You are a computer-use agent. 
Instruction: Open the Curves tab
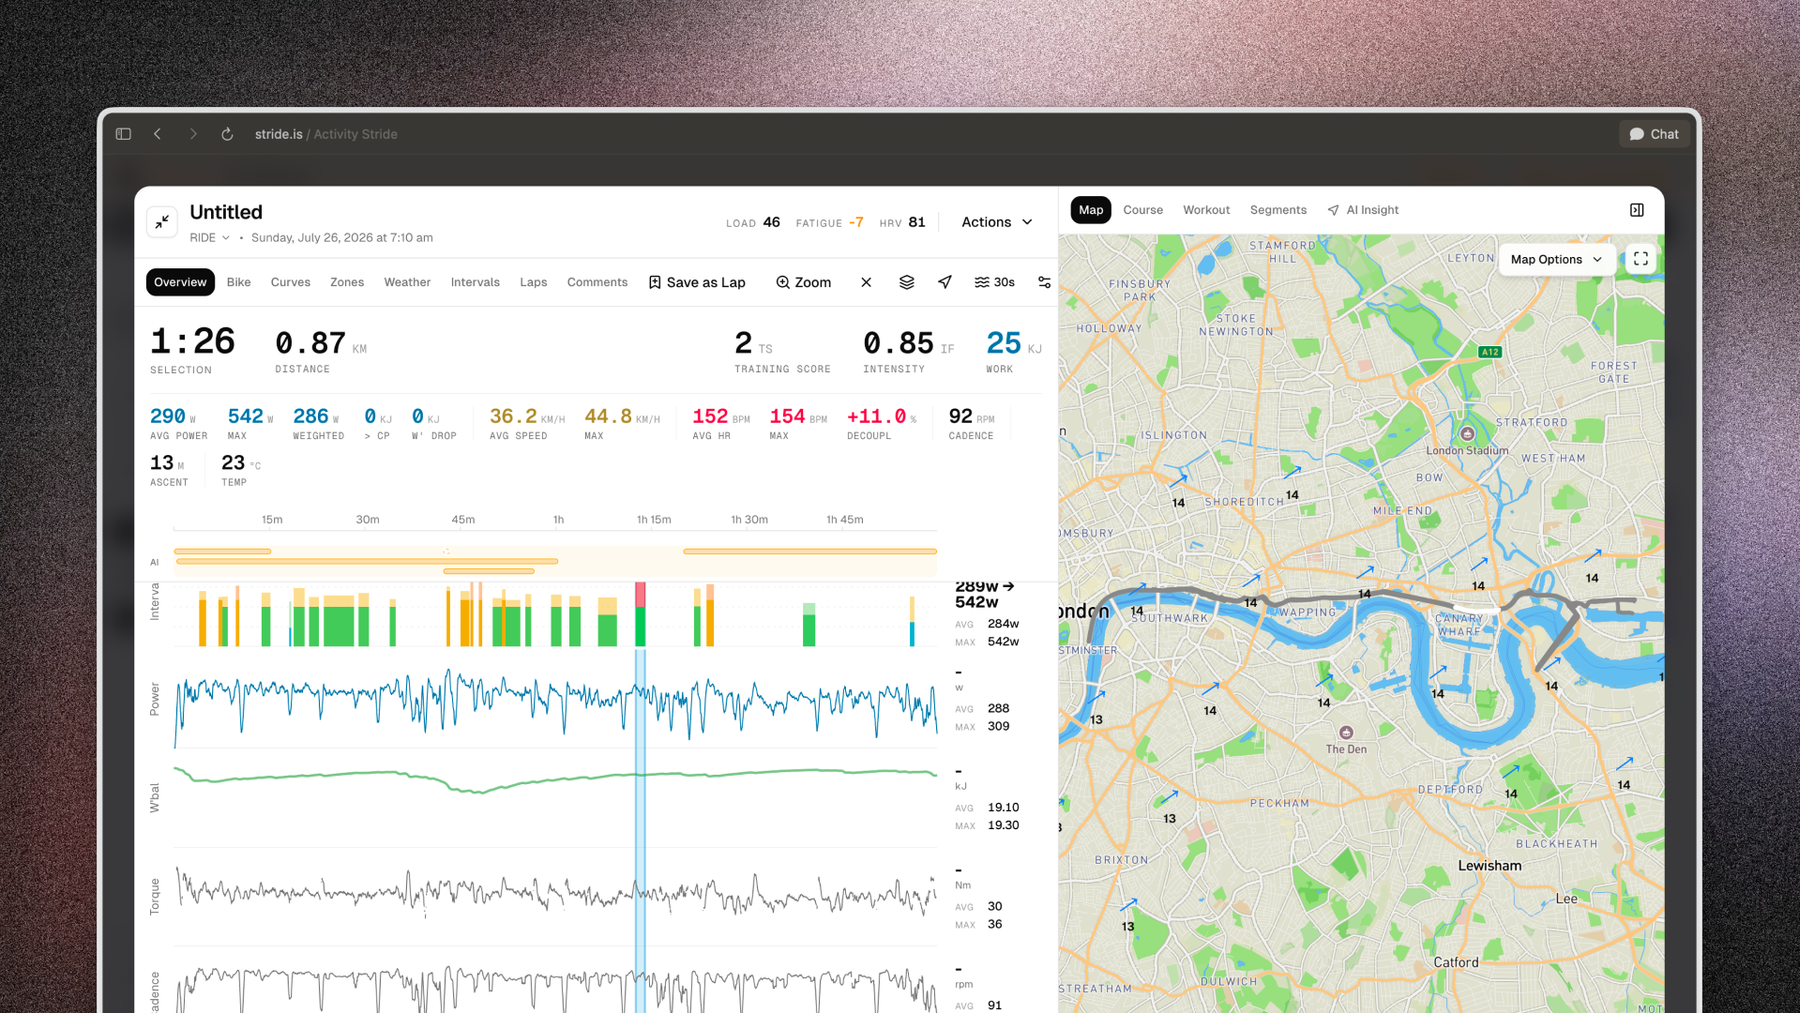click(291, 282)
